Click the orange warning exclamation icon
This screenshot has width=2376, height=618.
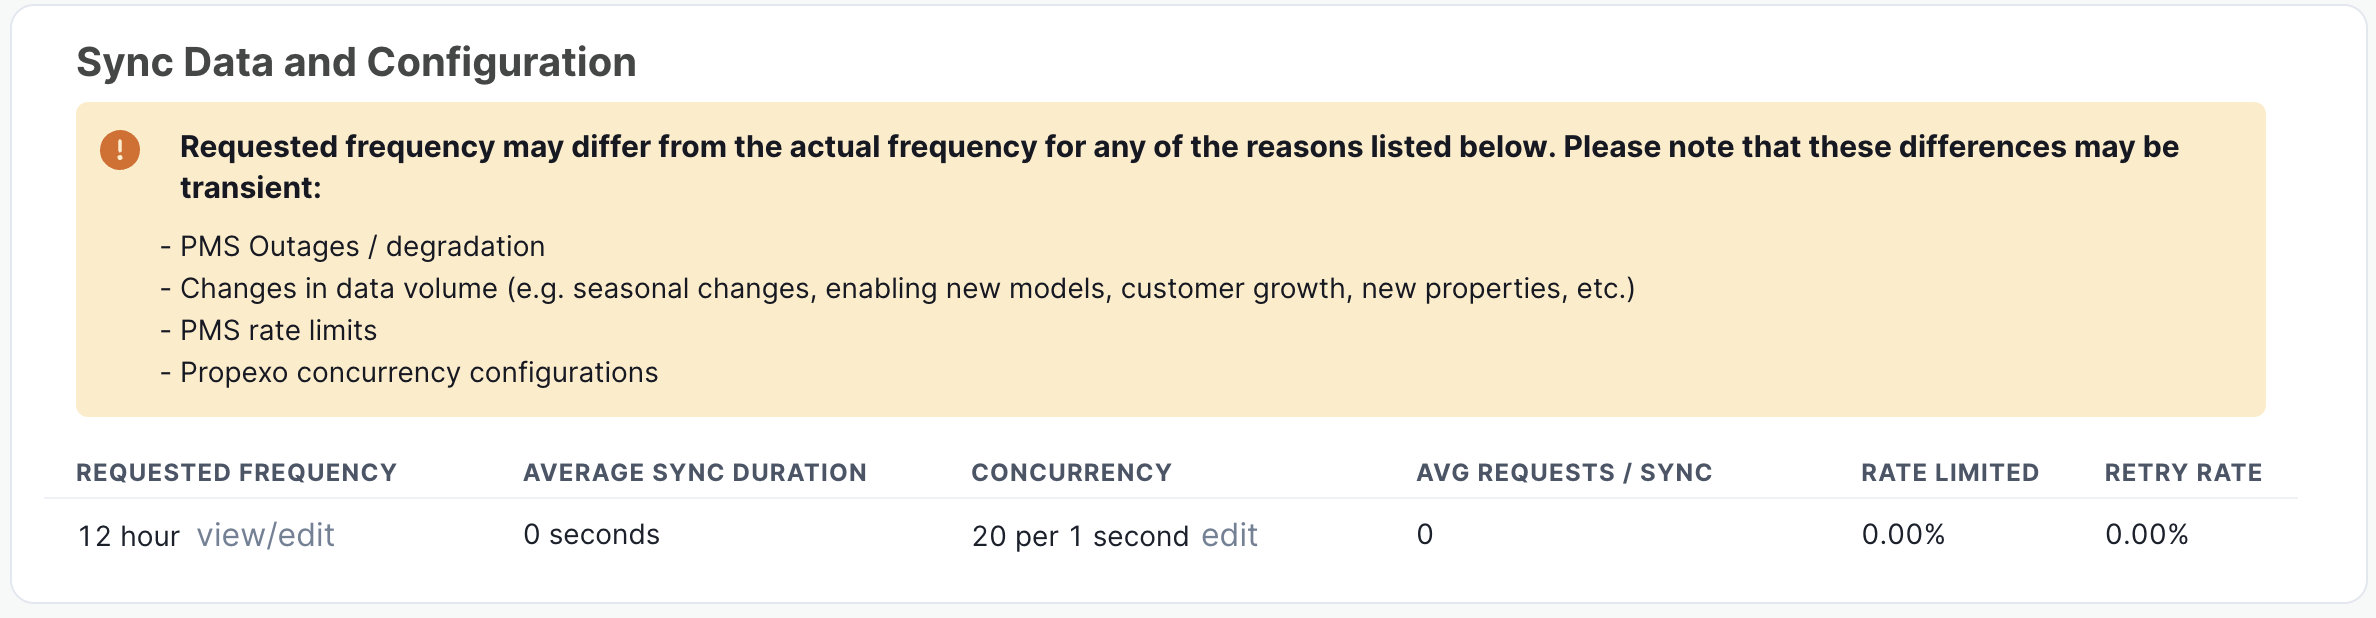coord(120,150)
